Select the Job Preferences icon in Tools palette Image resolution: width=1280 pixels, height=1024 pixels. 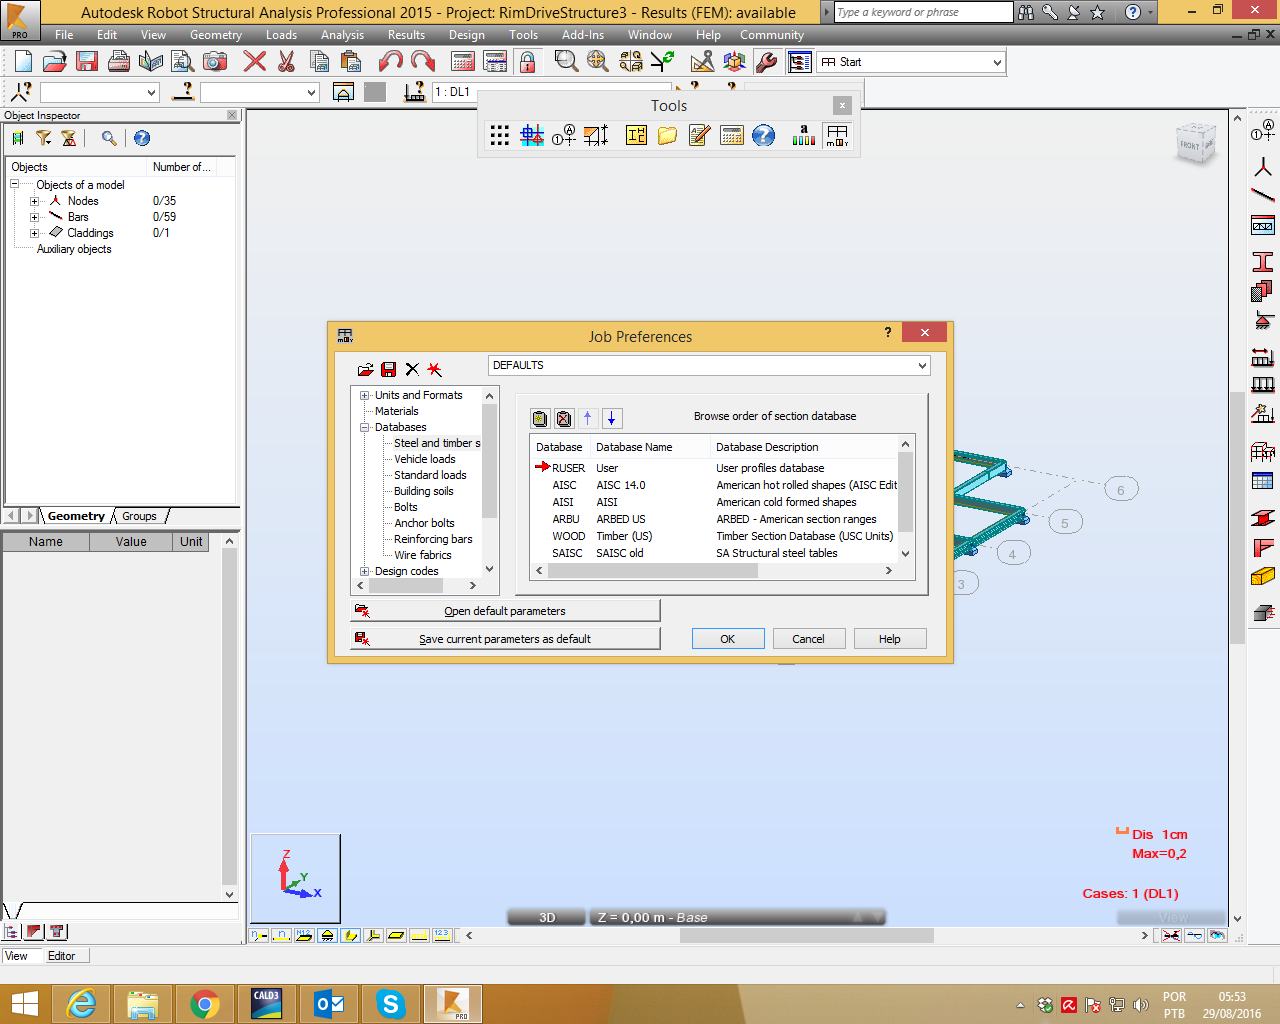[x=836, y=135]
